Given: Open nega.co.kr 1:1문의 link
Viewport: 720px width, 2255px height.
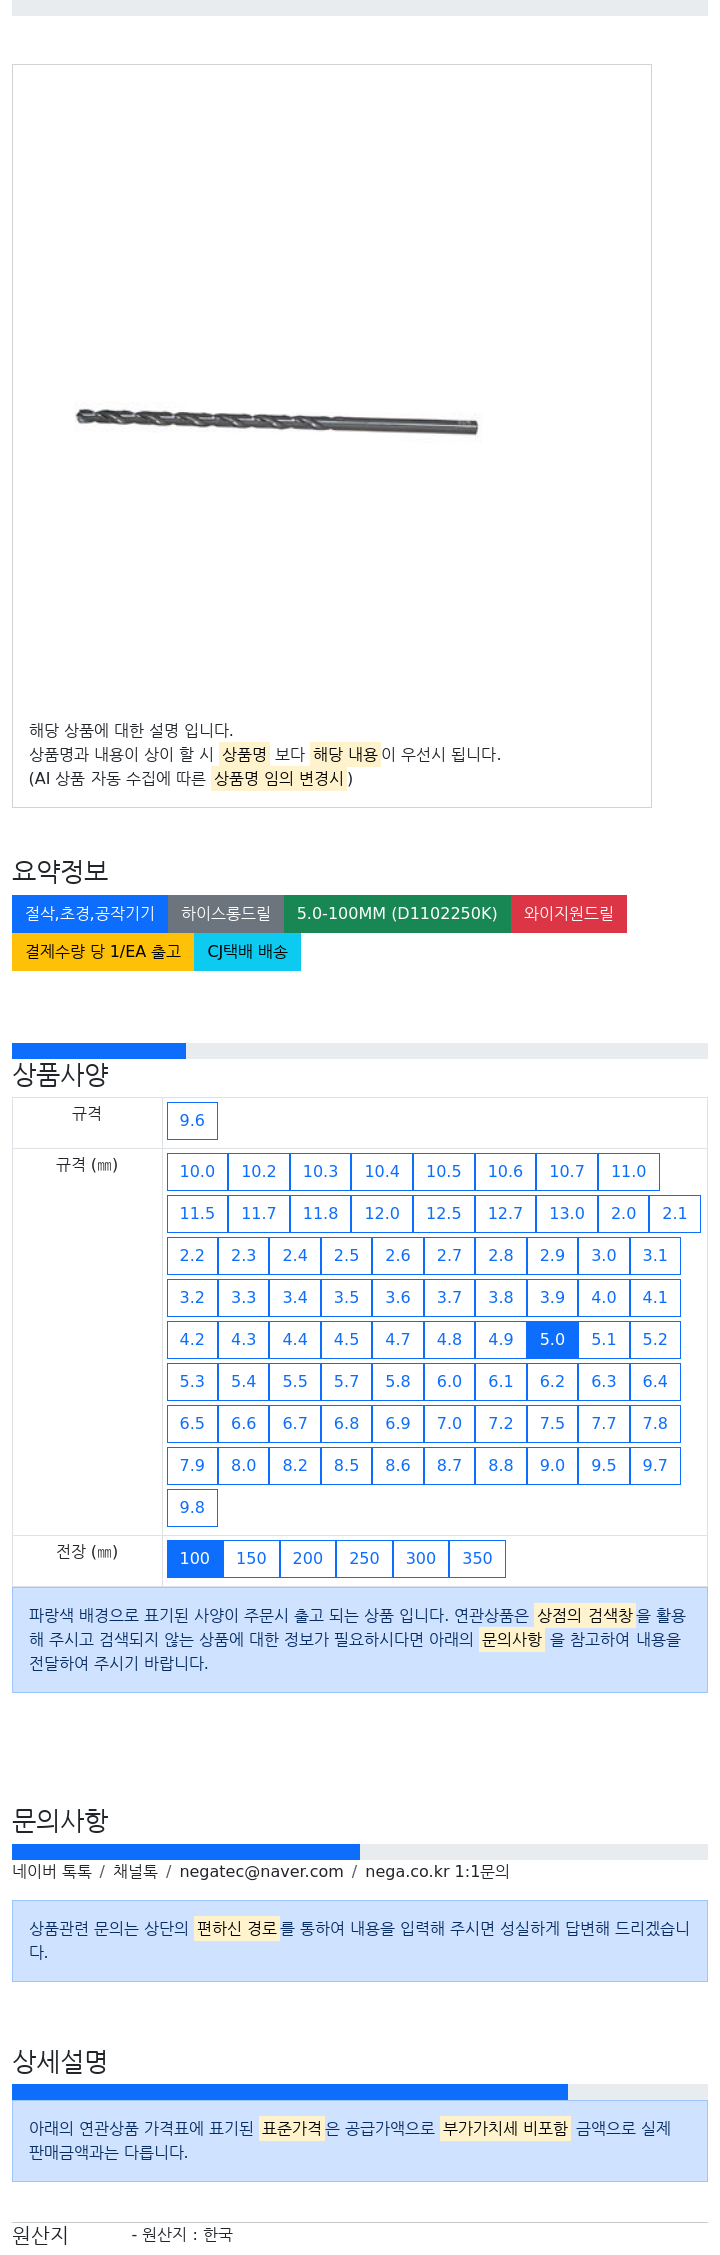Looking at the screenshot, I should click(x=437, y=1871).
